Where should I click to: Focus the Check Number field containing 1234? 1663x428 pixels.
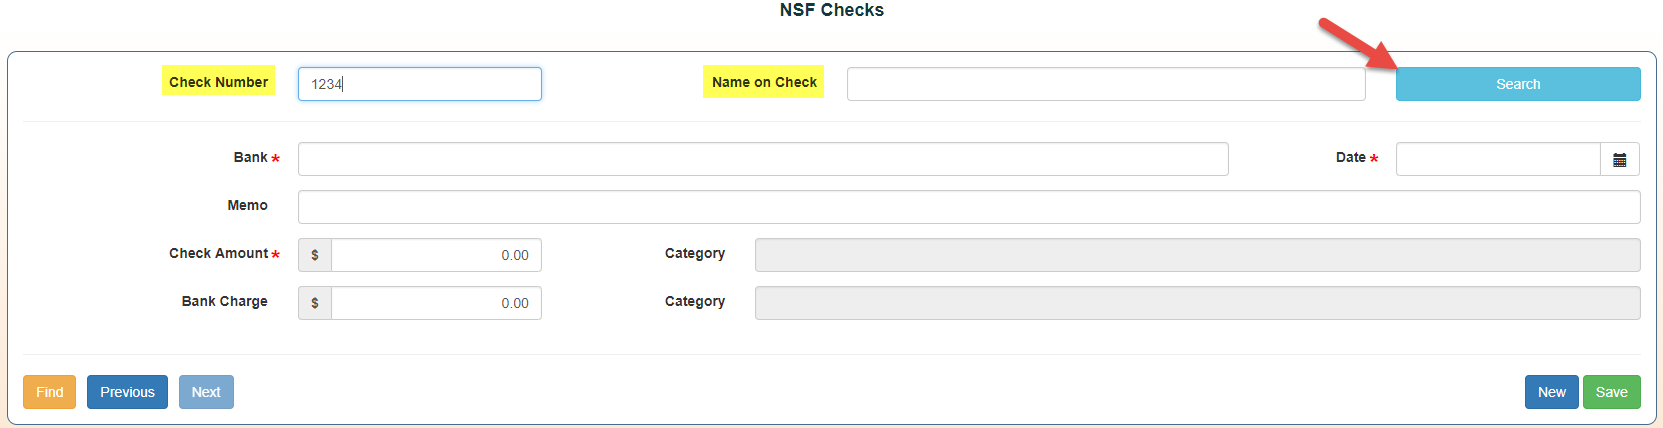[420, 84]
